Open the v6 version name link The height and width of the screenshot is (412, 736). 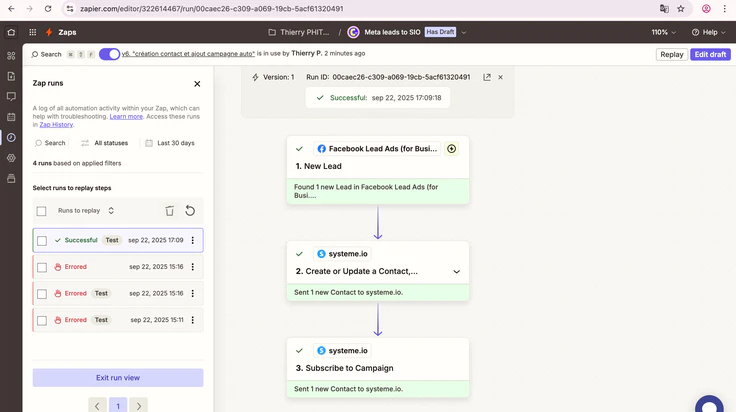point(188,53)
